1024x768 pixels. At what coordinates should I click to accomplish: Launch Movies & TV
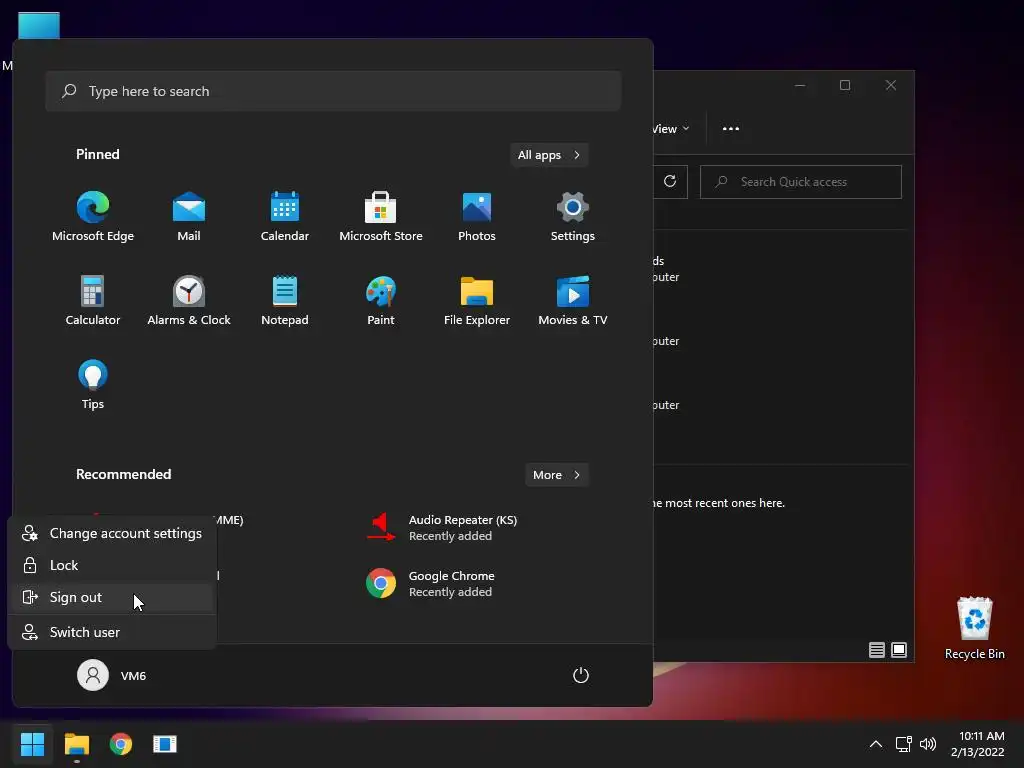coord(573,300)
